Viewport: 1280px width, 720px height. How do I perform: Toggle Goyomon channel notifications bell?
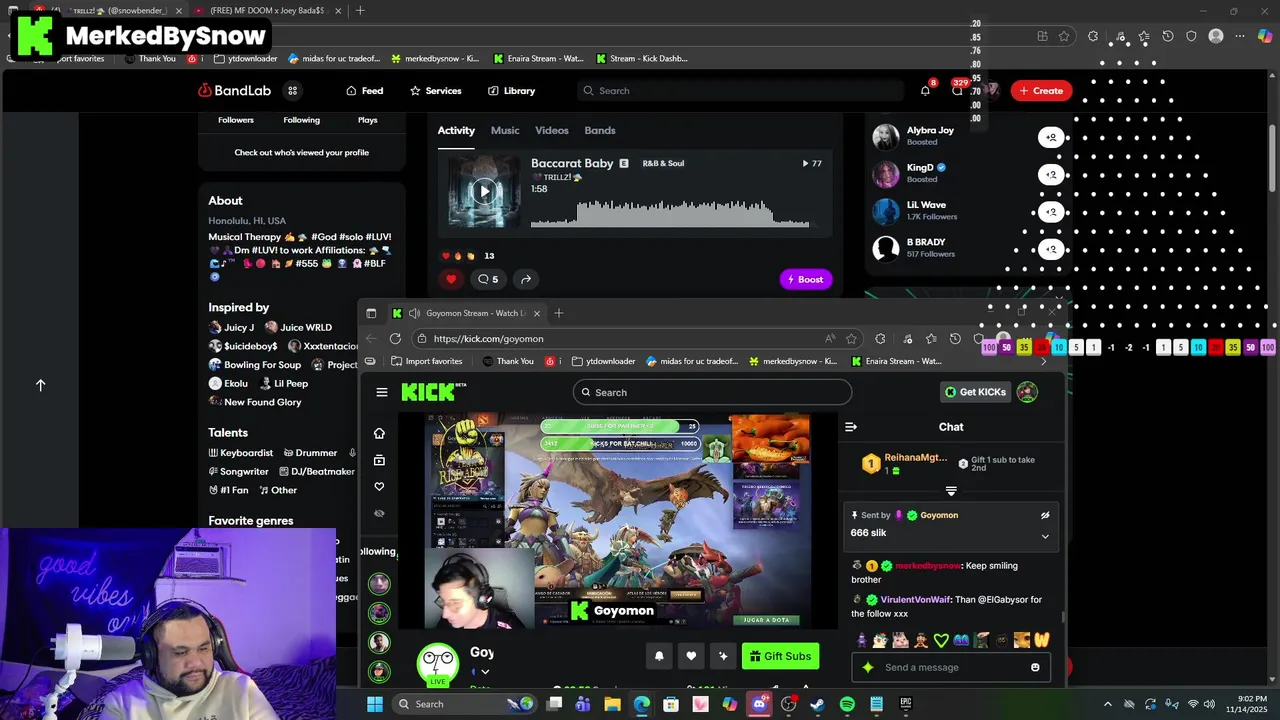click(x=659, y=656)
